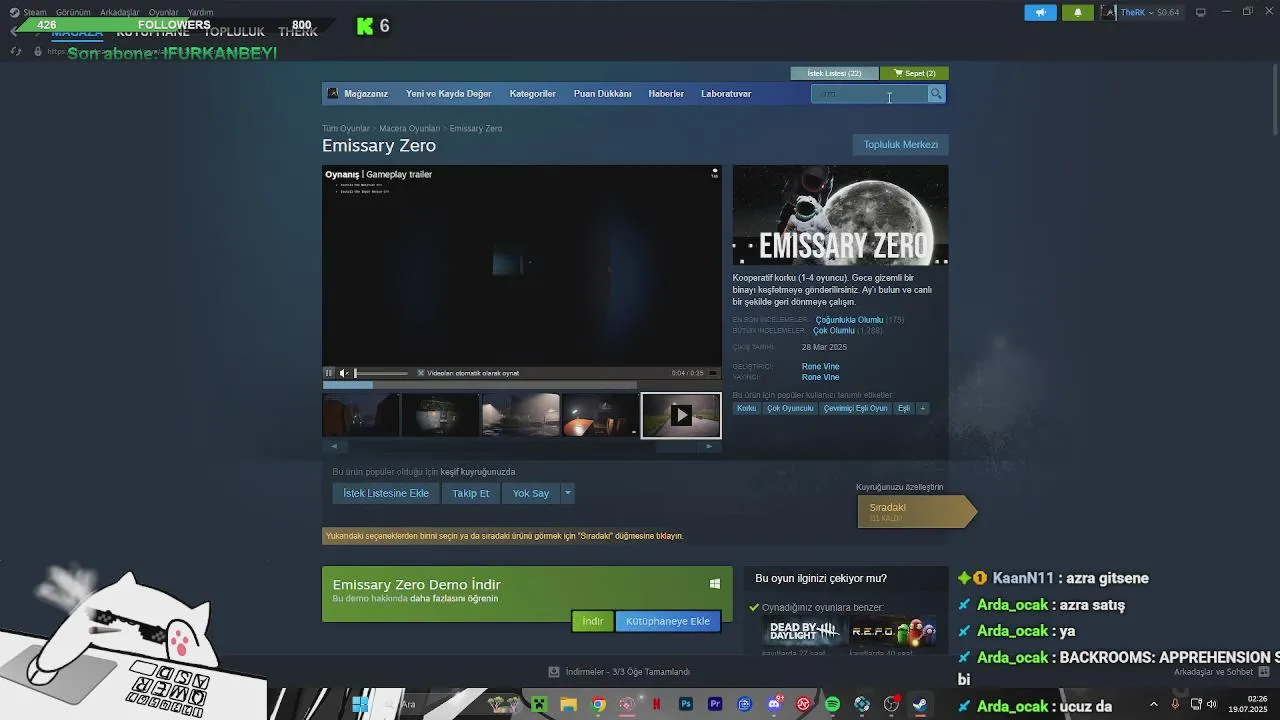
Task: Open Sepet (2) cart button
Action: pyautogui.click(x=914, y=73)
